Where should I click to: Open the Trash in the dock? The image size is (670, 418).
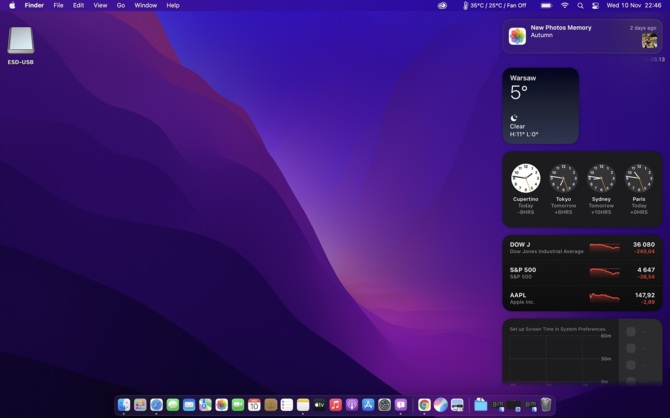point(546,405)
